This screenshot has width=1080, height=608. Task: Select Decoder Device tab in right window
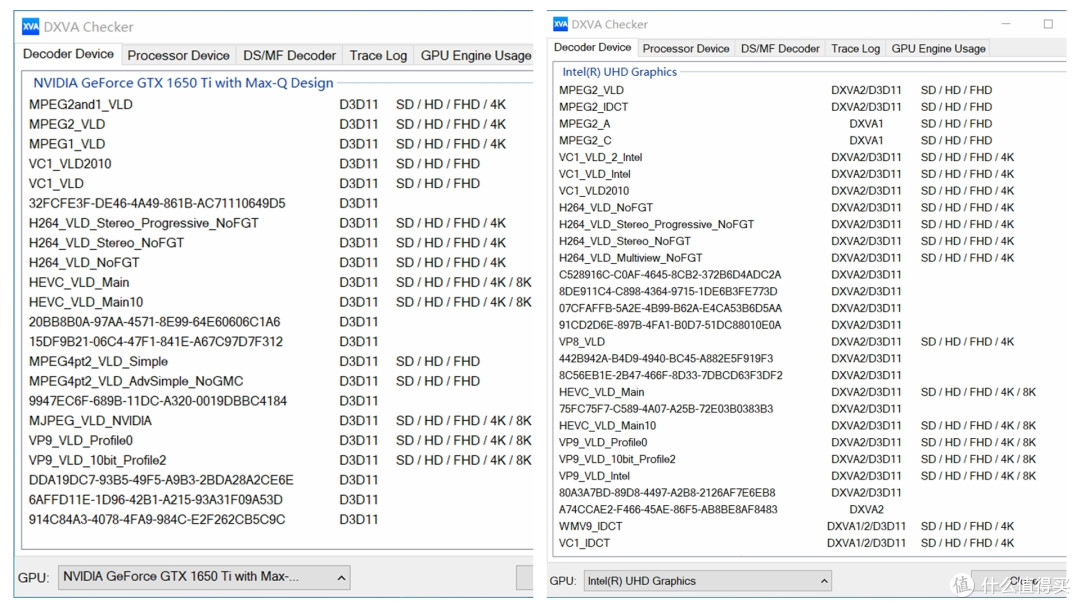tap(592, 48)
